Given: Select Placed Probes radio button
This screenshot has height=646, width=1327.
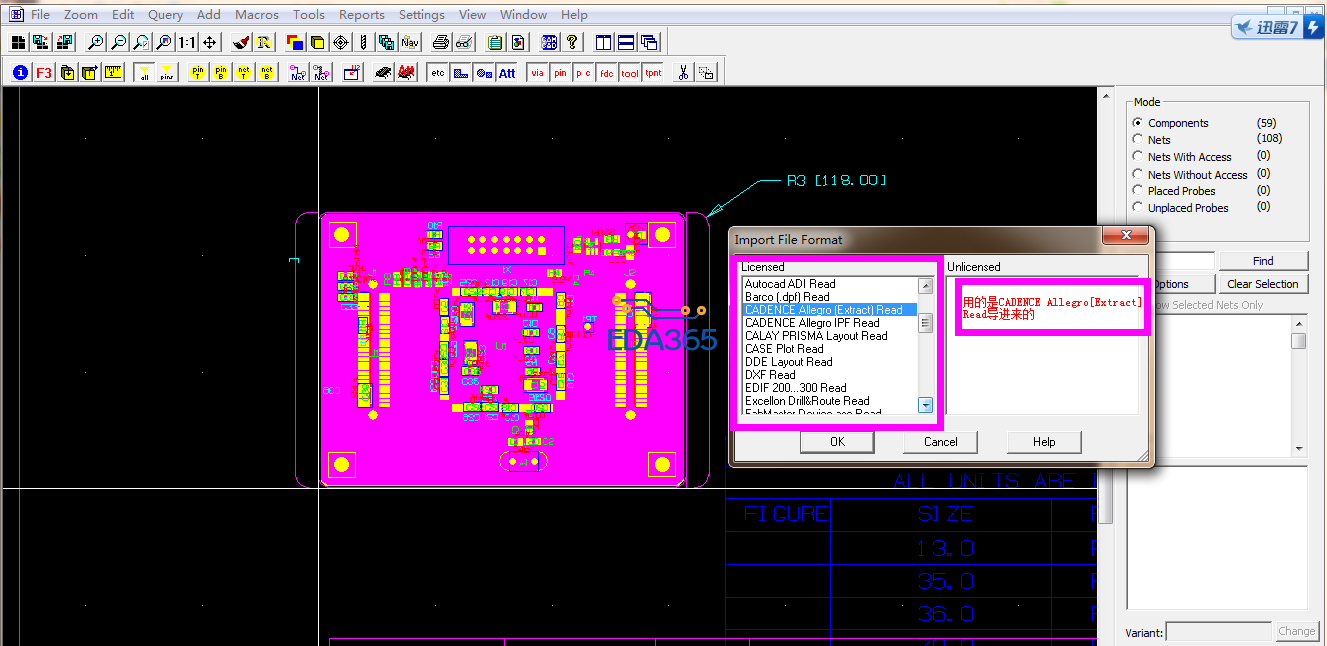Looking at the screenshot, I should 1138,191.
